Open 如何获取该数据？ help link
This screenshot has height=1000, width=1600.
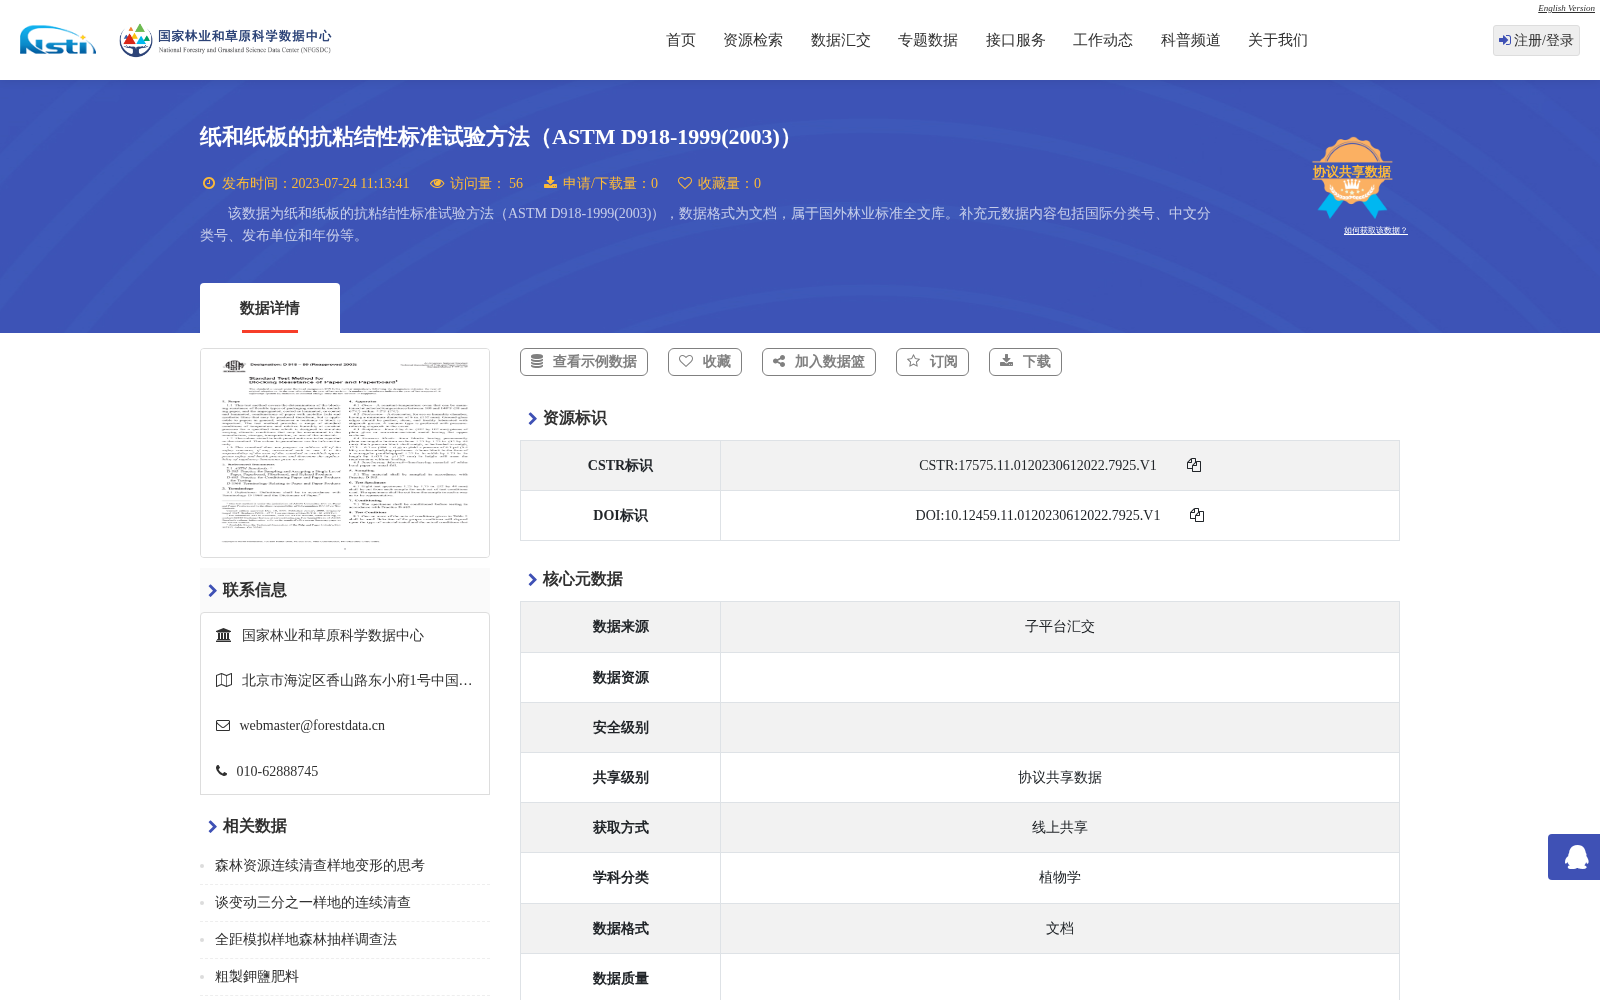tap(1375, 231)
